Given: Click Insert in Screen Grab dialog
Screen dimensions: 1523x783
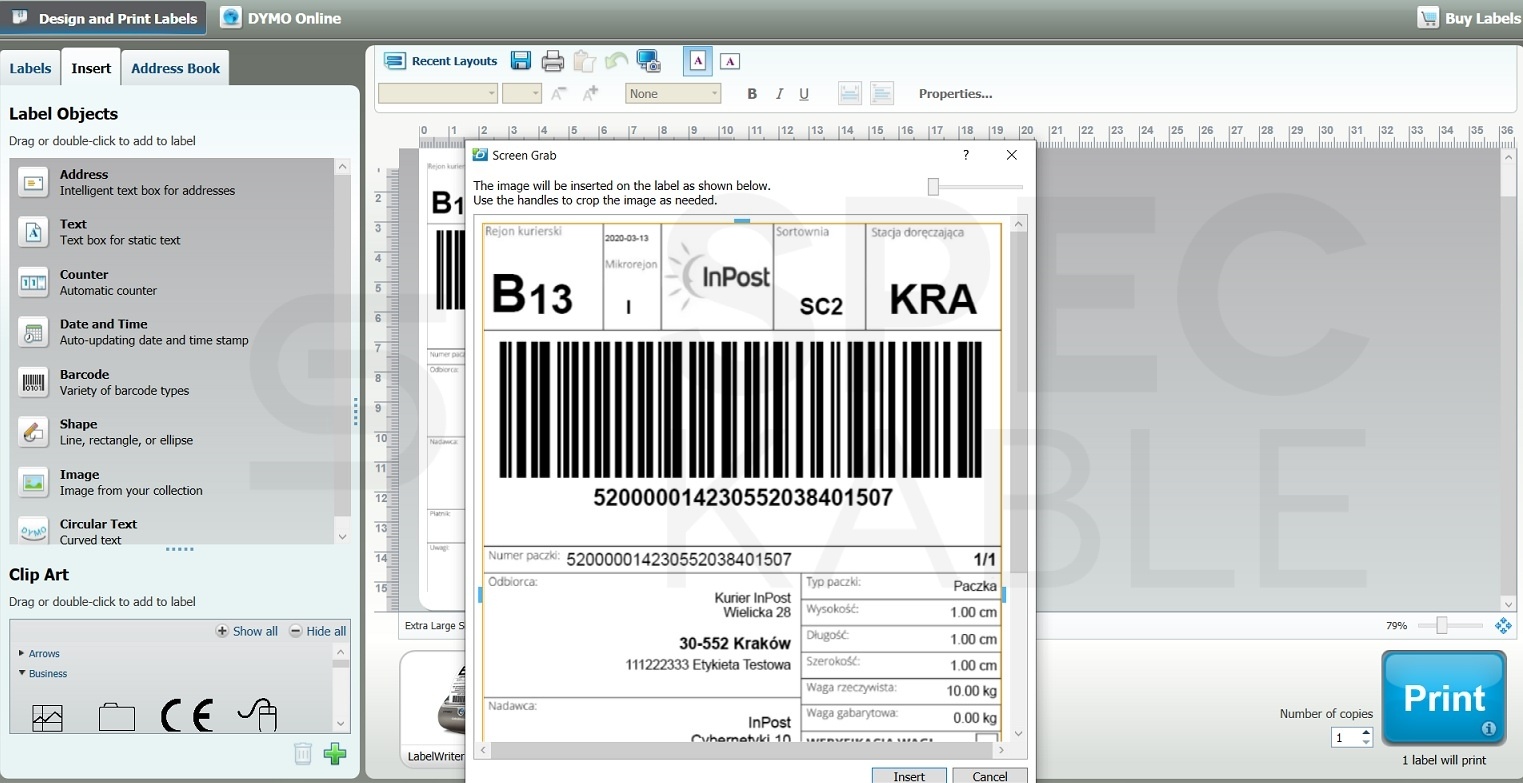Looking at the screenshot, I should coord(909,776).
